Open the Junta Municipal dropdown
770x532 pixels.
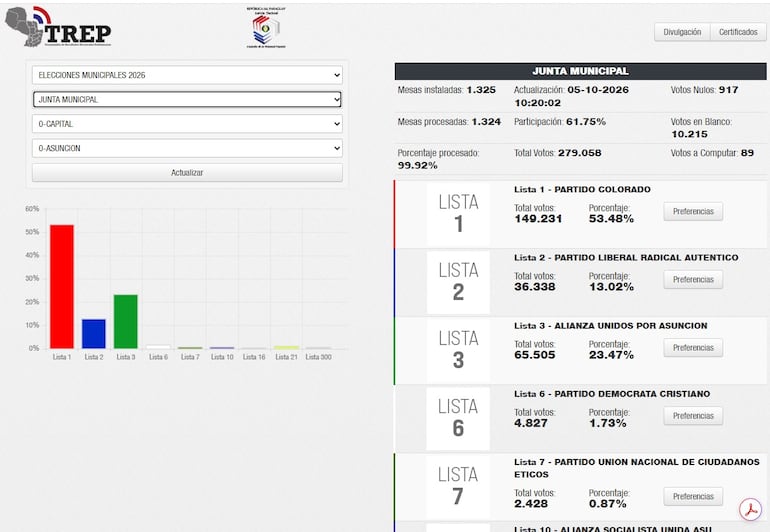187,99
